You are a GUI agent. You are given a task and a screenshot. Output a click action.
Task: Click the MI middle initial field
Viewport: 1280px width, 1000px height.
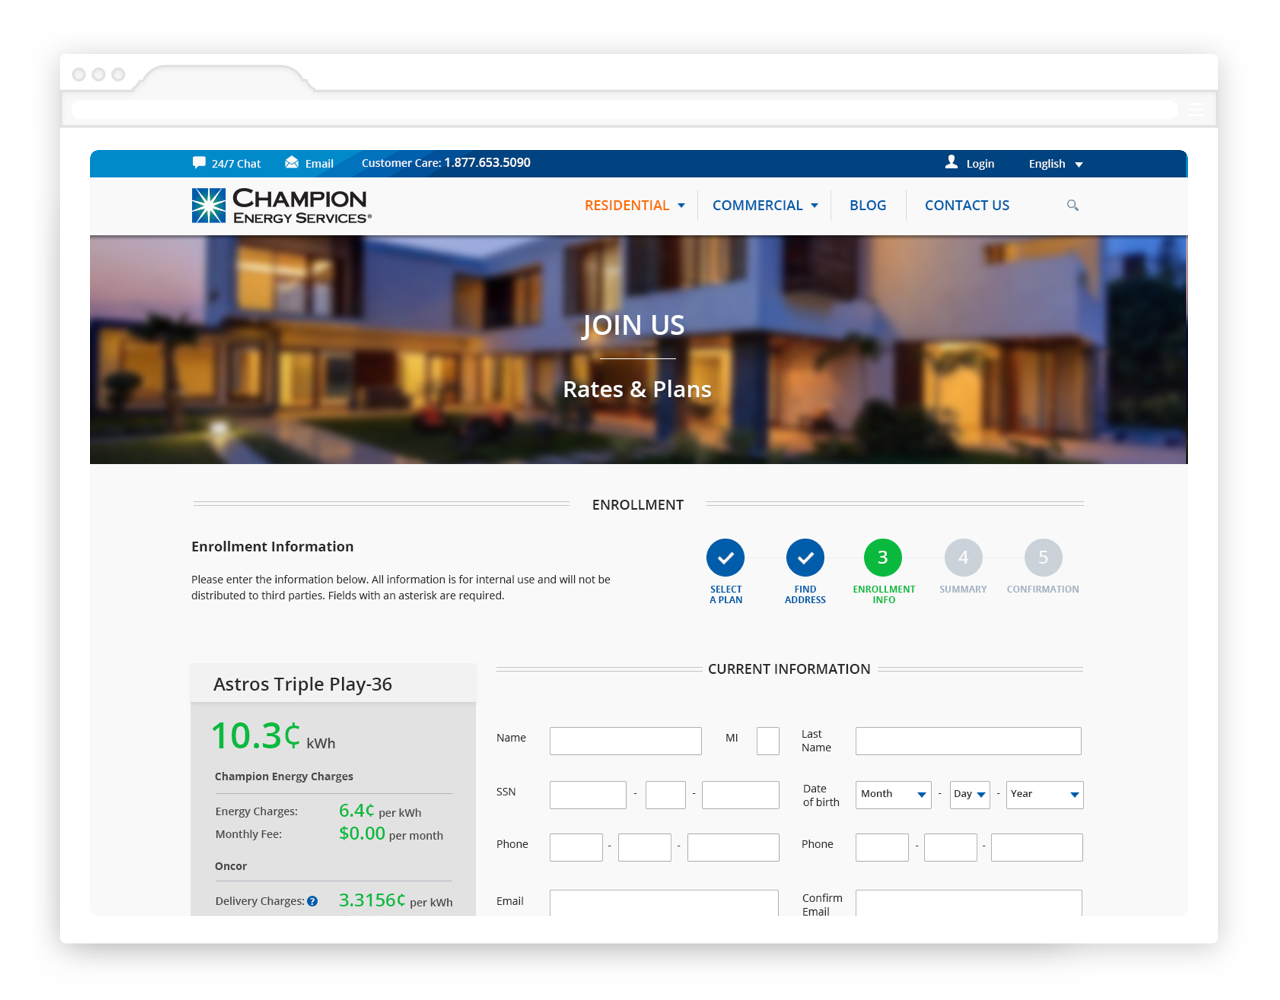768,741
